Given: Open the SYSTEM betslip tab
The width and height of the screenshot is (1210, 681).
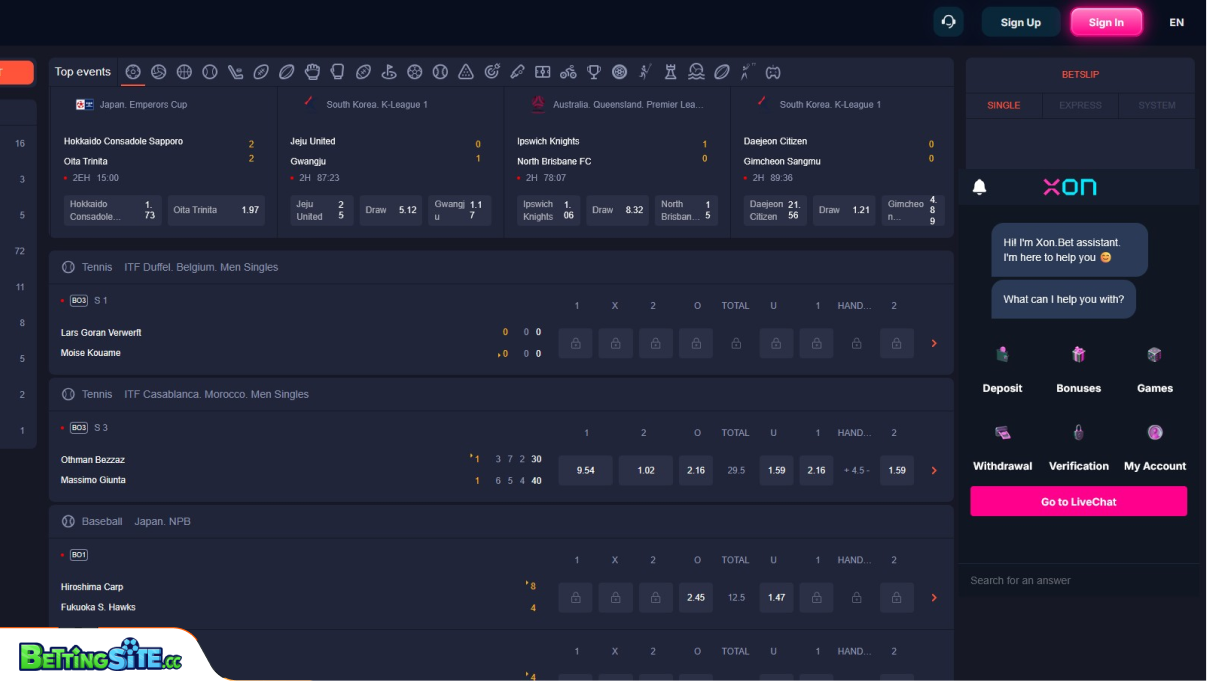Looking at the screenshot, I should click(x=1156, y=105).
